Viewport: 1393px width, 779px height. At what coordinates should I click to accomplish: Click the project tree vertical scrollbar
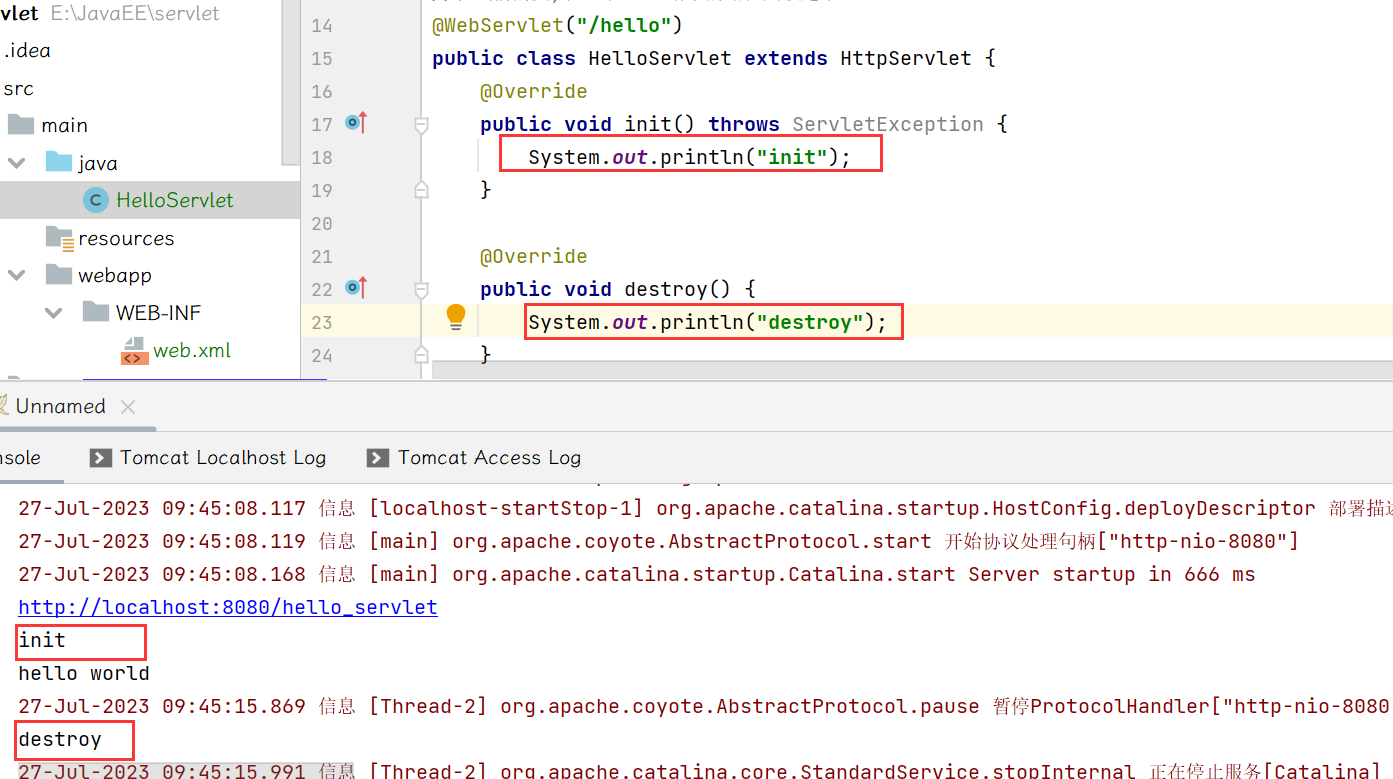[290, 82]
